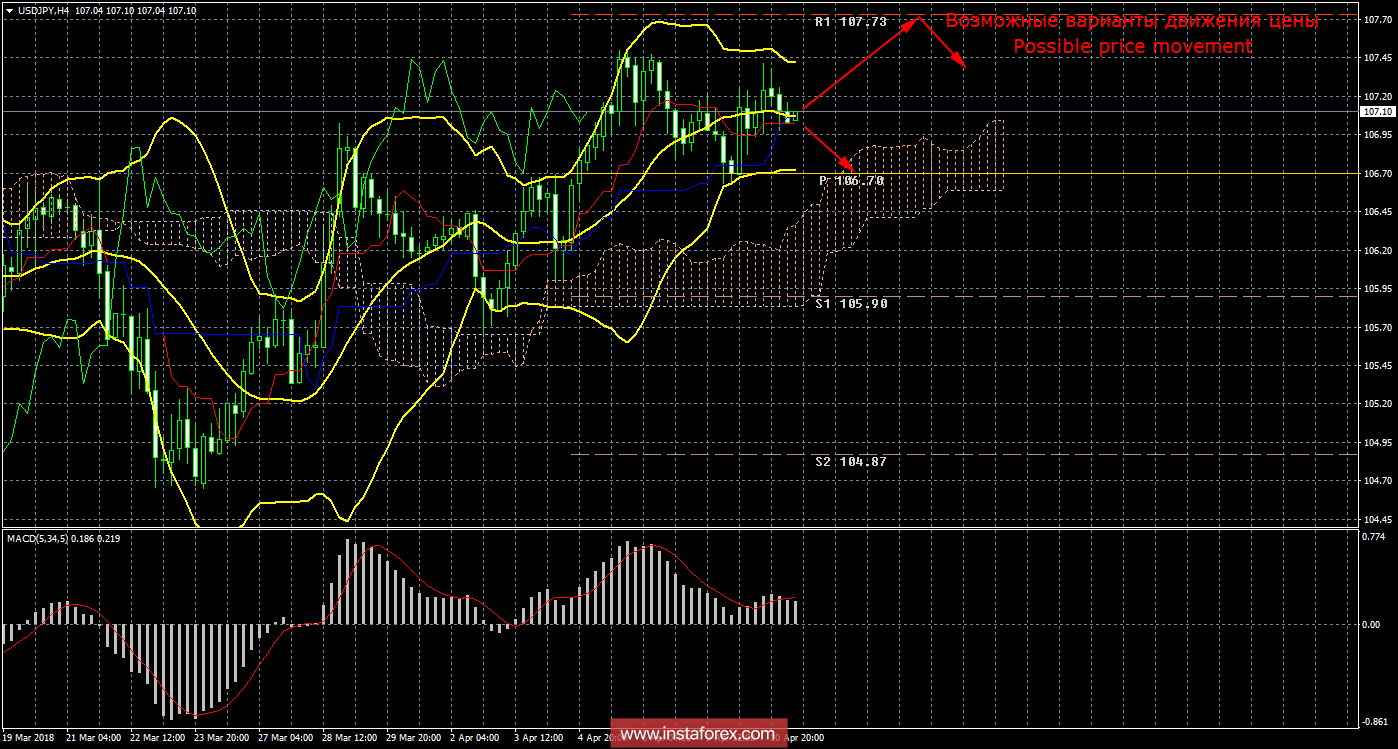Screen dimensions: 1398x749
Task: Click the 106.95 price axis value
Action: [x=1376, y=135]
